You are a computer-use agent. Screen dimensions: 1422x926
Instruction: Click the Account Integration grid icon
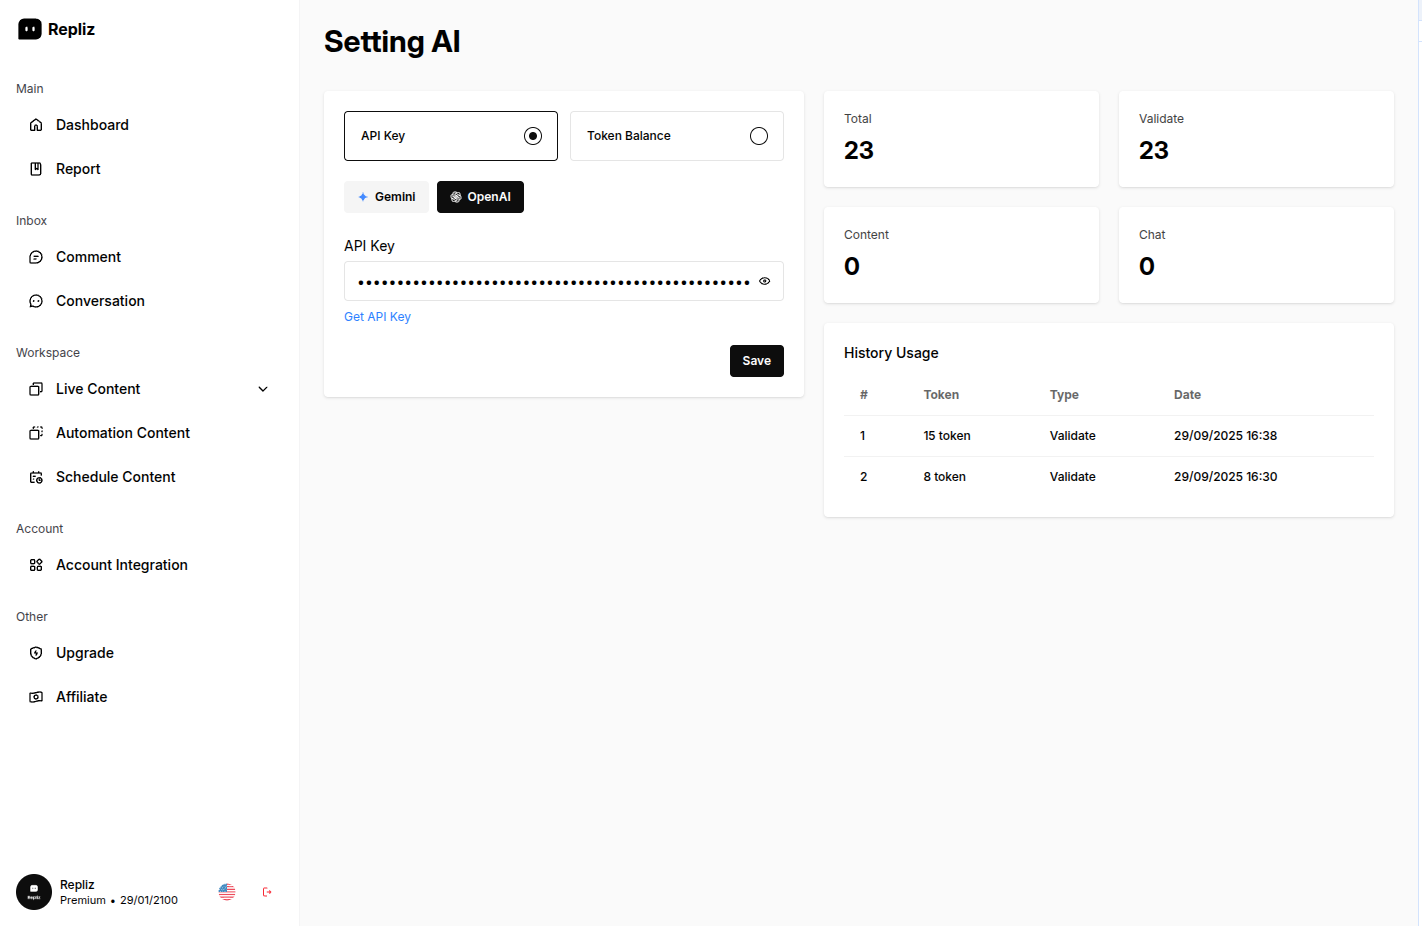click(x=36, y=565)
